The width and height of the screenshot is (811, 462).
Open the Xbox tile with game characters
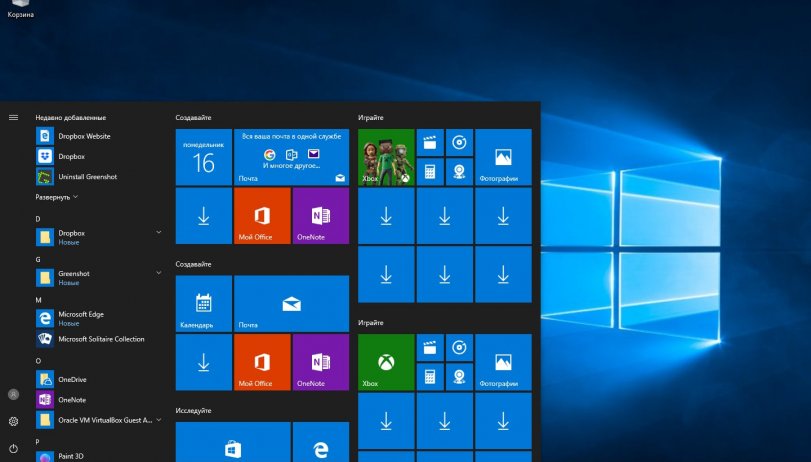[x=386, y=157]
